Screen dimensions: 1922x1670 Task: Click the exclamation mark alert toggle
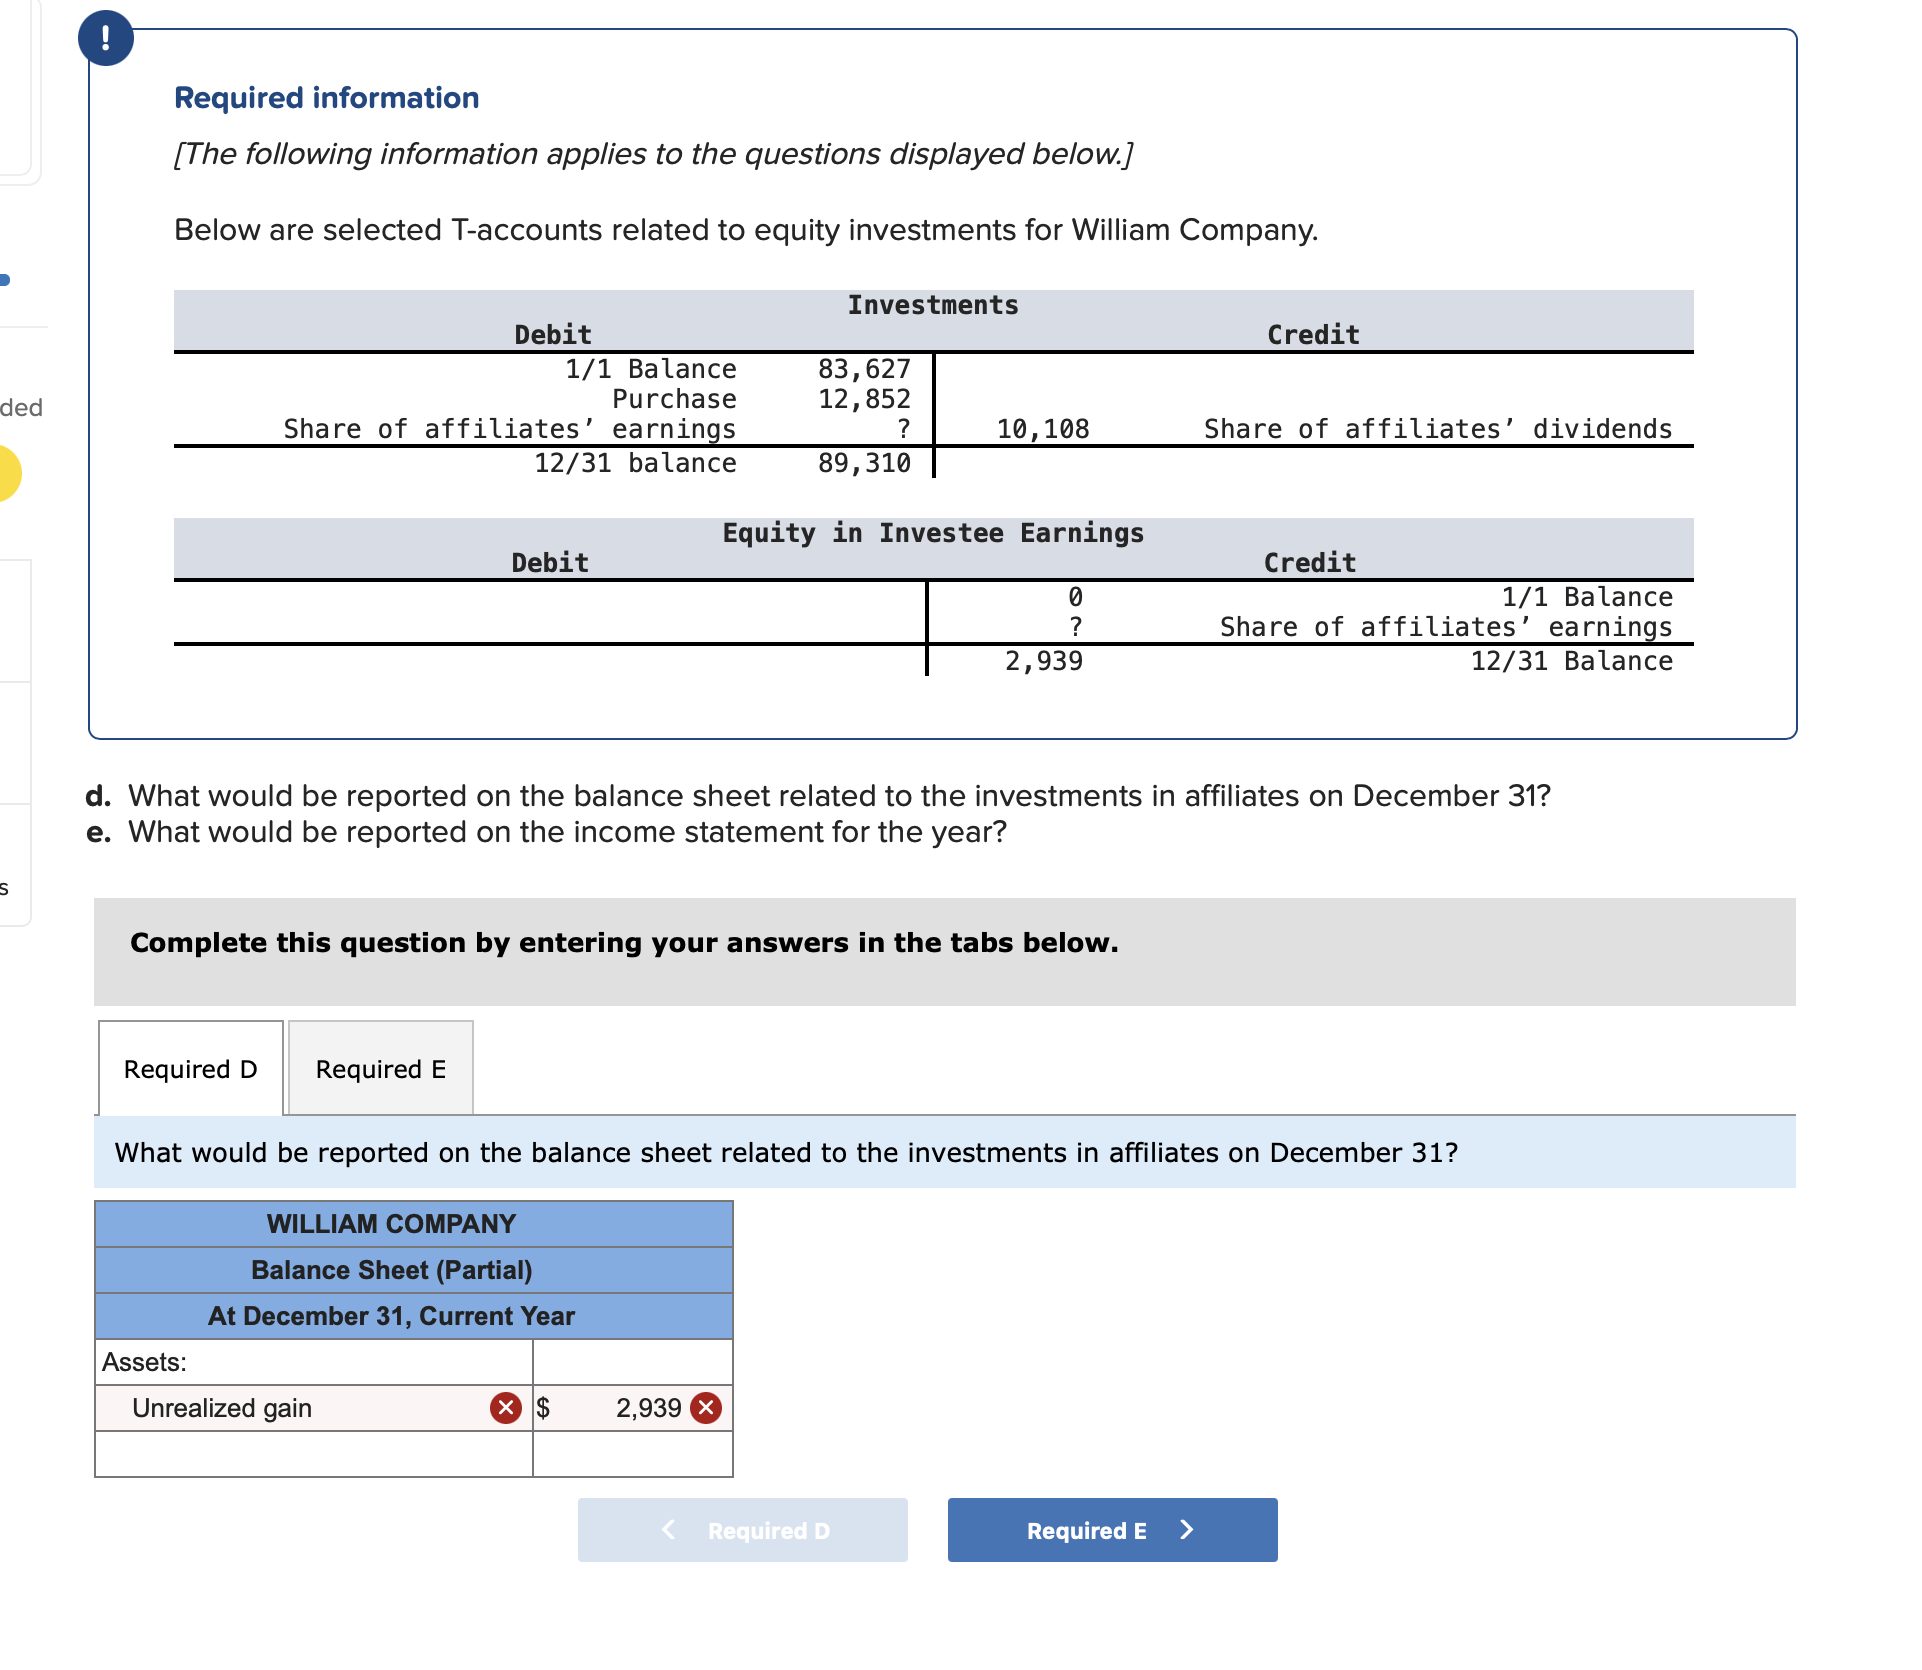108,34
